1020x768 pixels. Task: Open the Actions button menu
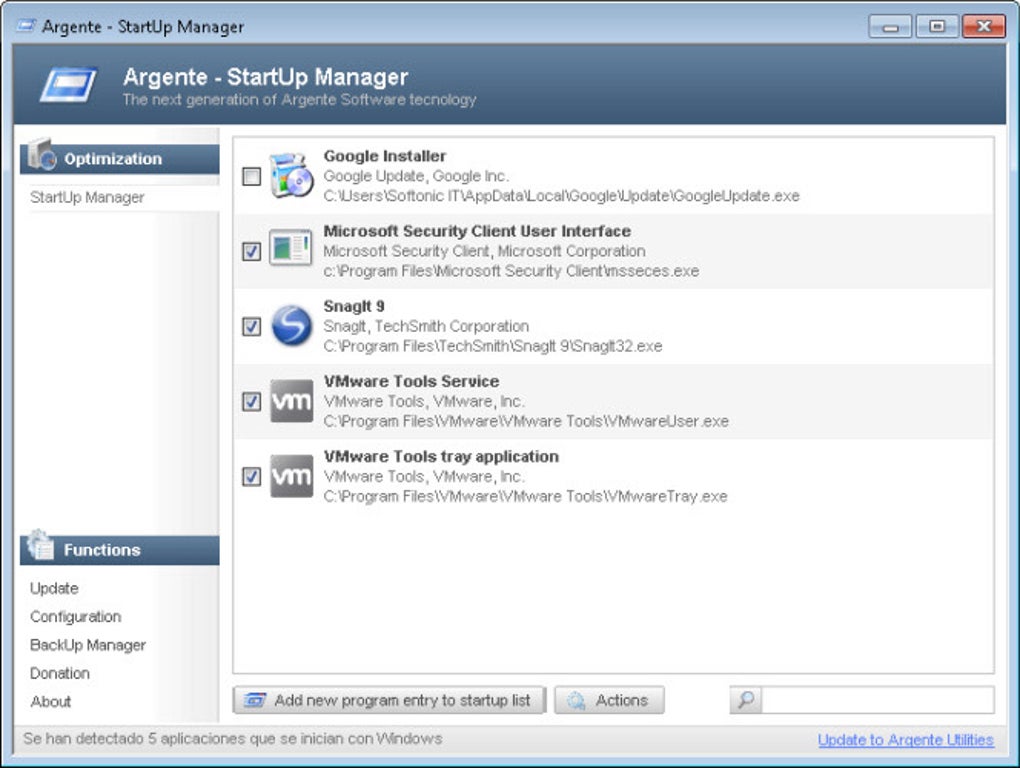coord(610,700)
